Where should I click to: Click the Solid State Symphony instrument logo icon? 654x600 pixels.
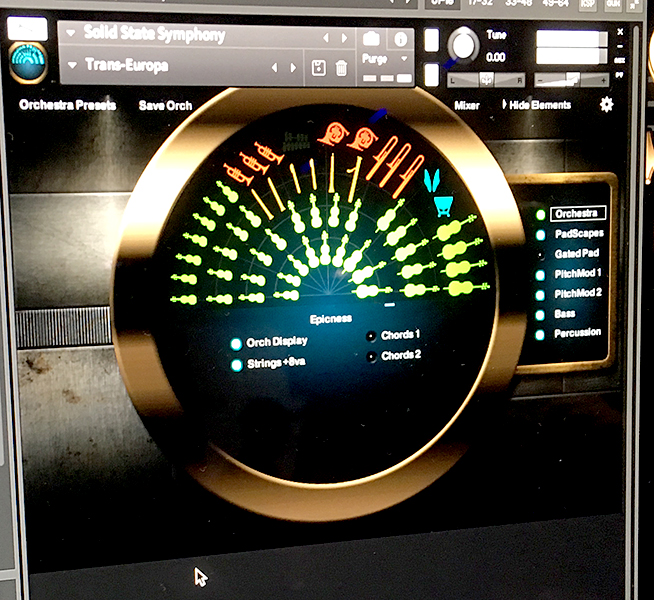click(28, 61)
